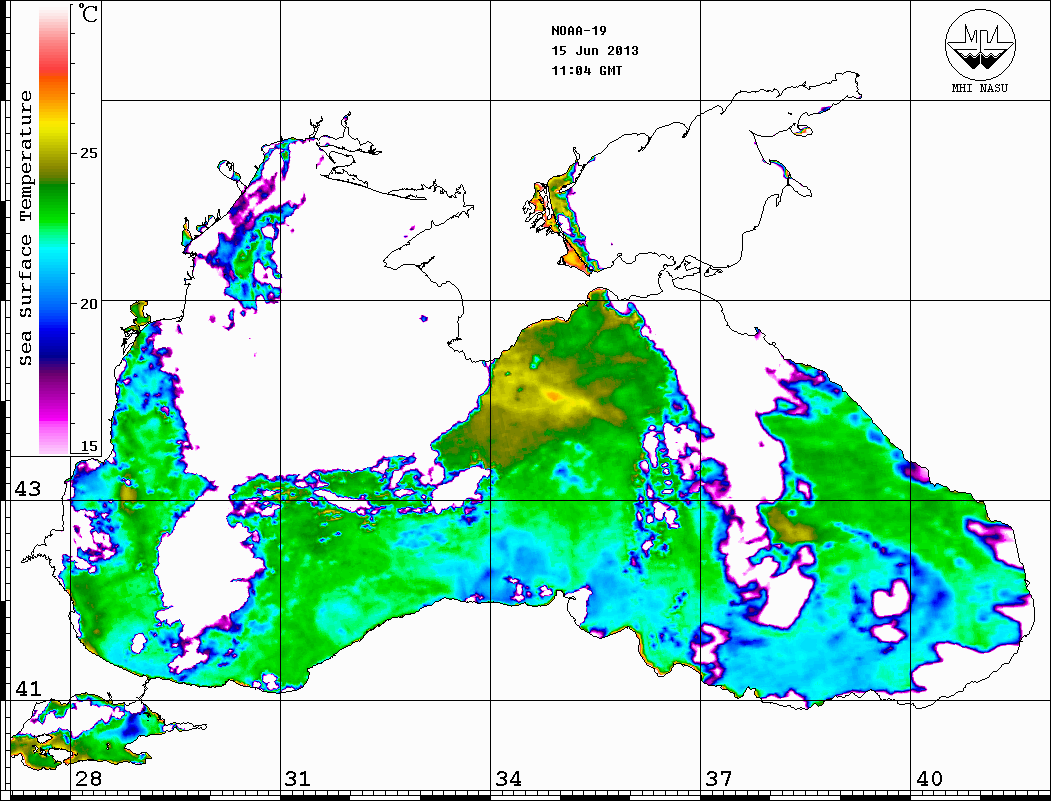Click longitude label 28

[x=88, y=778]
